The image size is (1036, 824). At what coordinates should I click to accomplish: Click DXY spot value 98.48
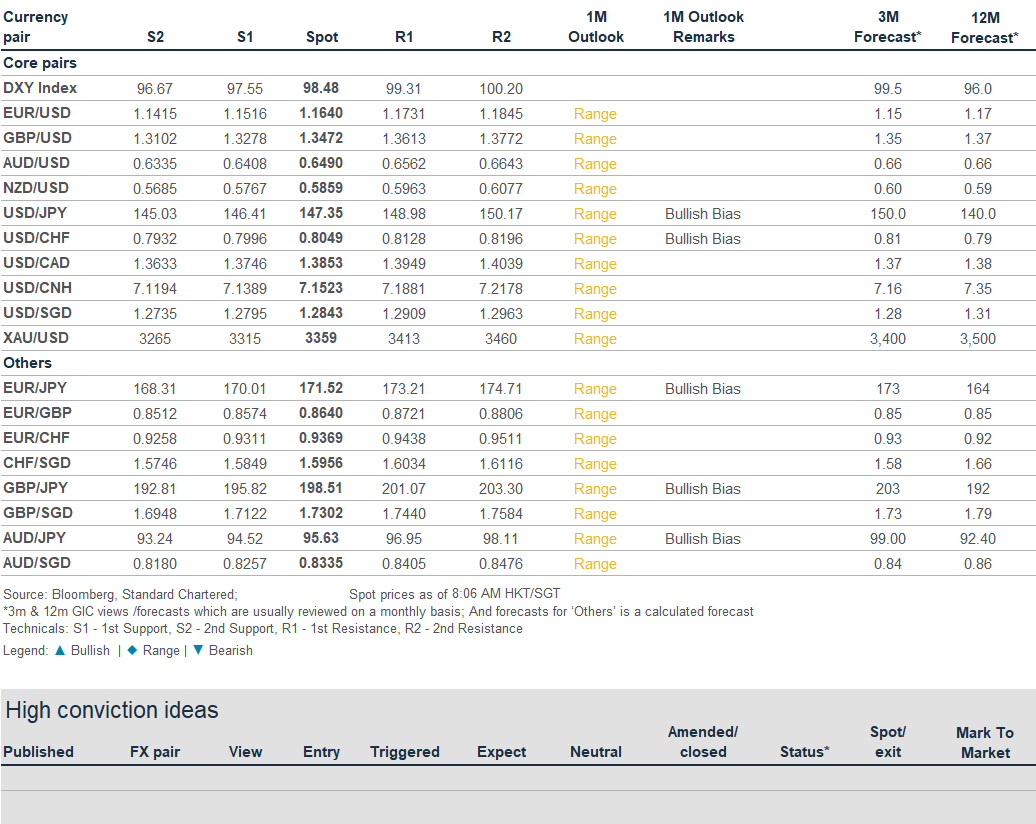tap(321, 88)
